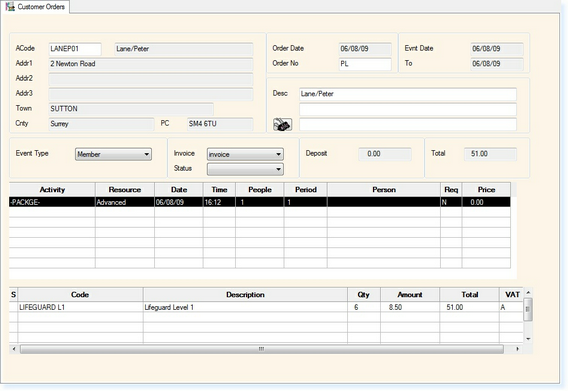Click the Amount cell 8.50
This screenshot has width=568, height=391.
pyautogui.click(x=410, y=307)
